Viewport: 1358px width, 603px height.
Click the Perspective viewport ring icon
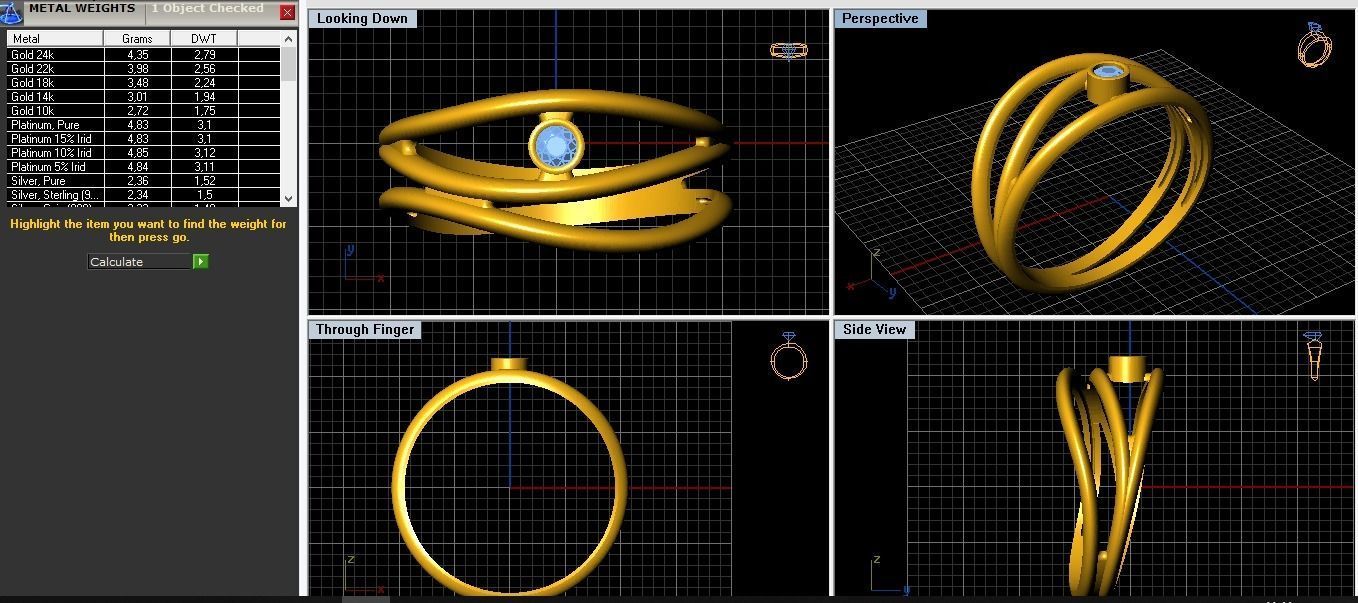[1313, 45]
